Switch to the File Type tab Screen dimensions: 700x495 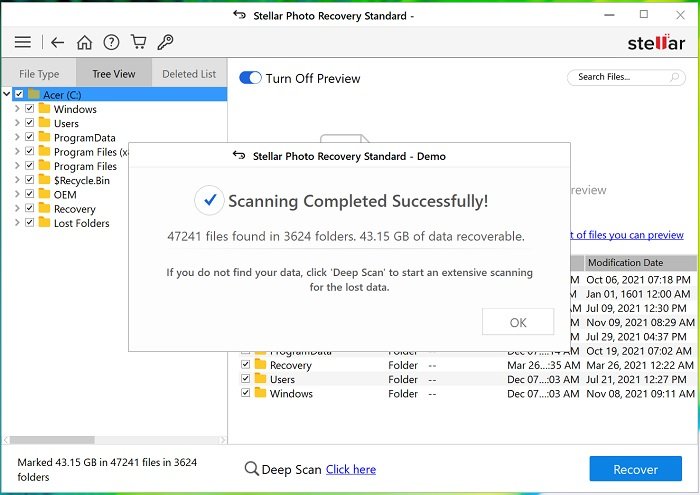point(39,74)
